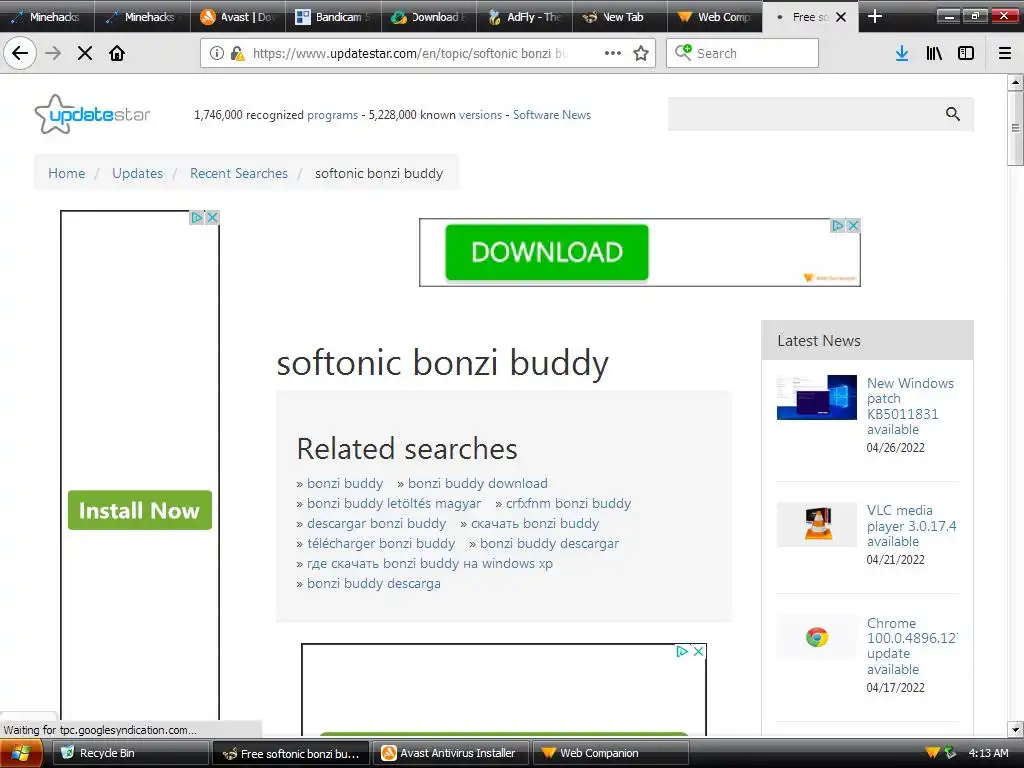The width and height of the screenshot is (1024, 768).
Task: Click the Firefox address bar URL
Action: [x=409, y=53]
